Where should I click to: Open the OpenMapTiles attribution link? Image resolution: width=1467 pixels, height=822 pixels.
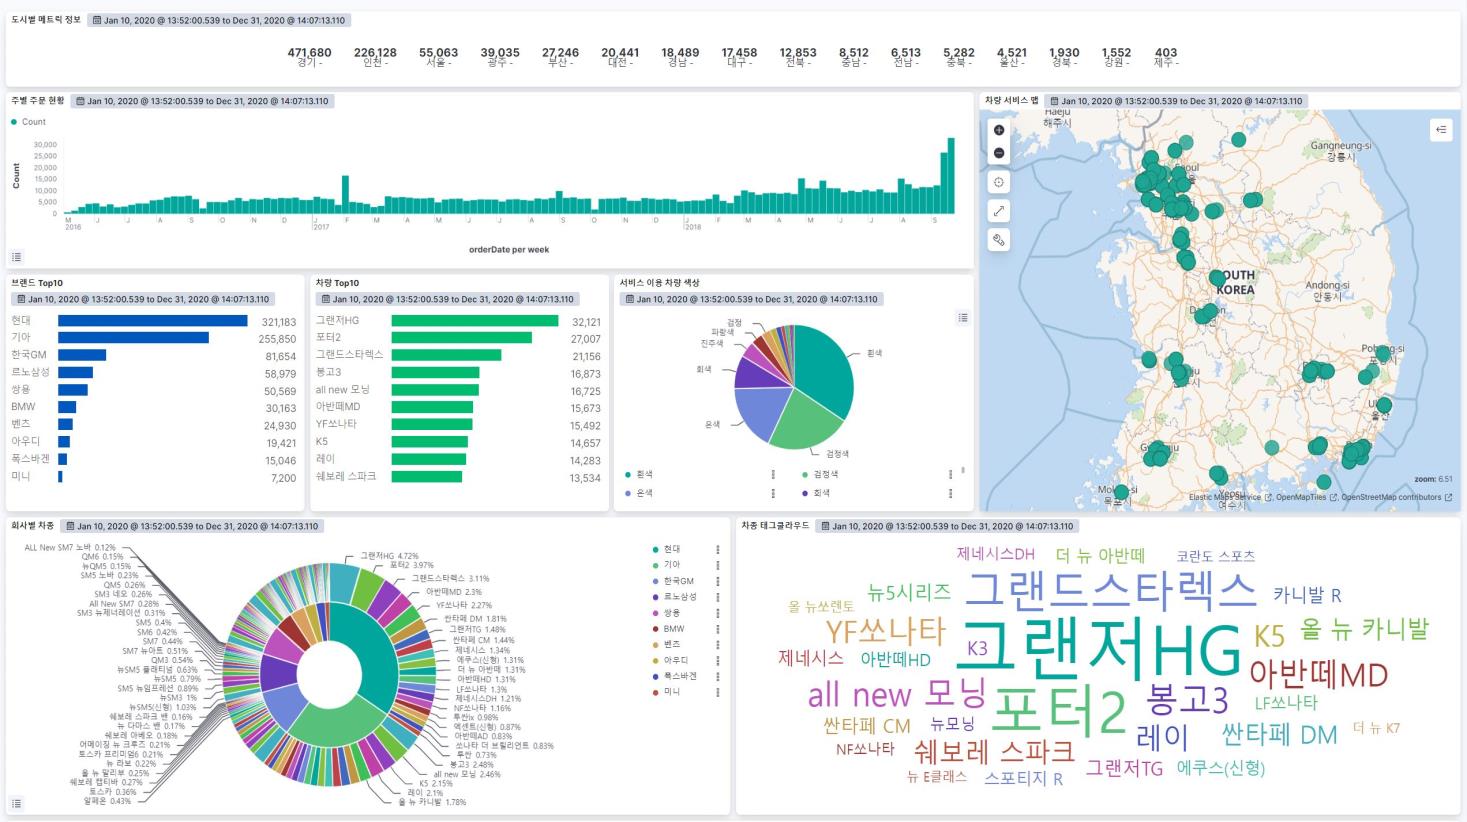[1306, 497]
